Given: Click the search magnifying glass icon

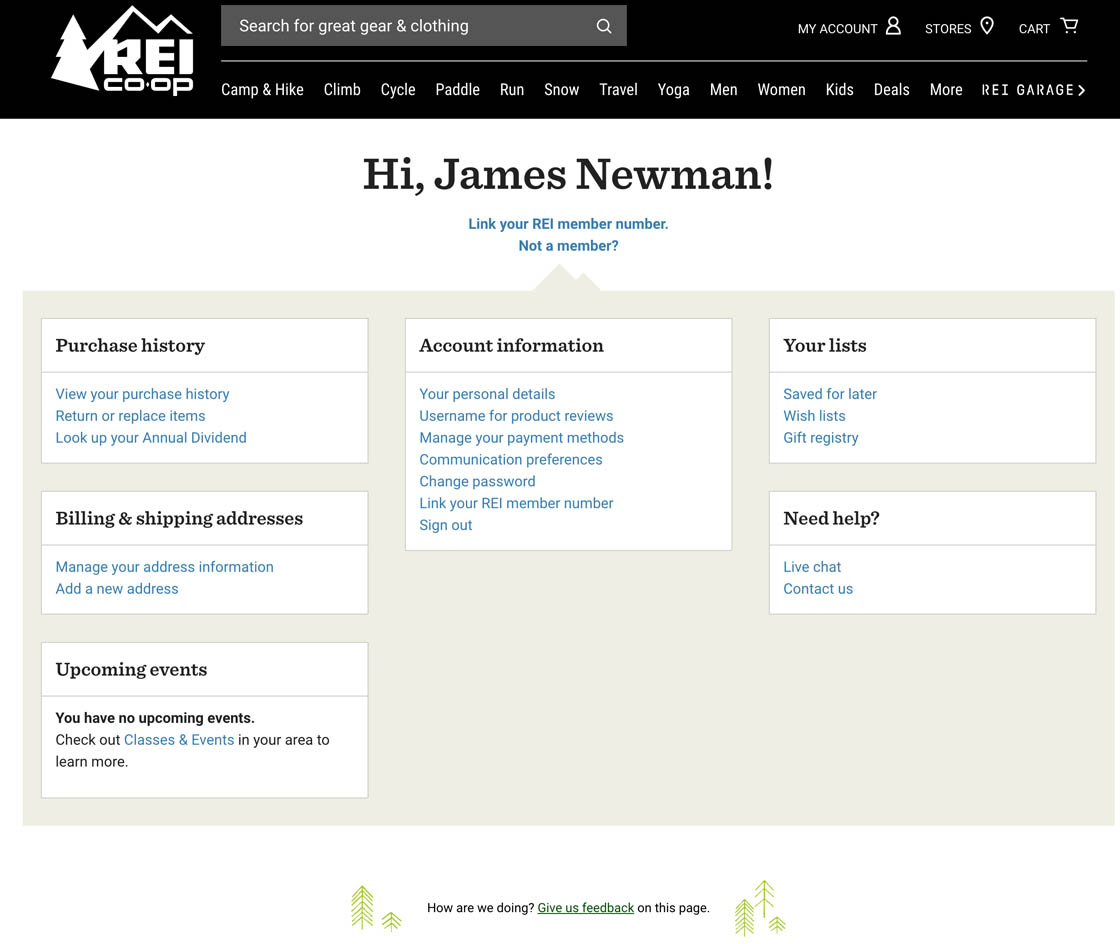Looking at the screenshot, I should (x=604, y=26).
